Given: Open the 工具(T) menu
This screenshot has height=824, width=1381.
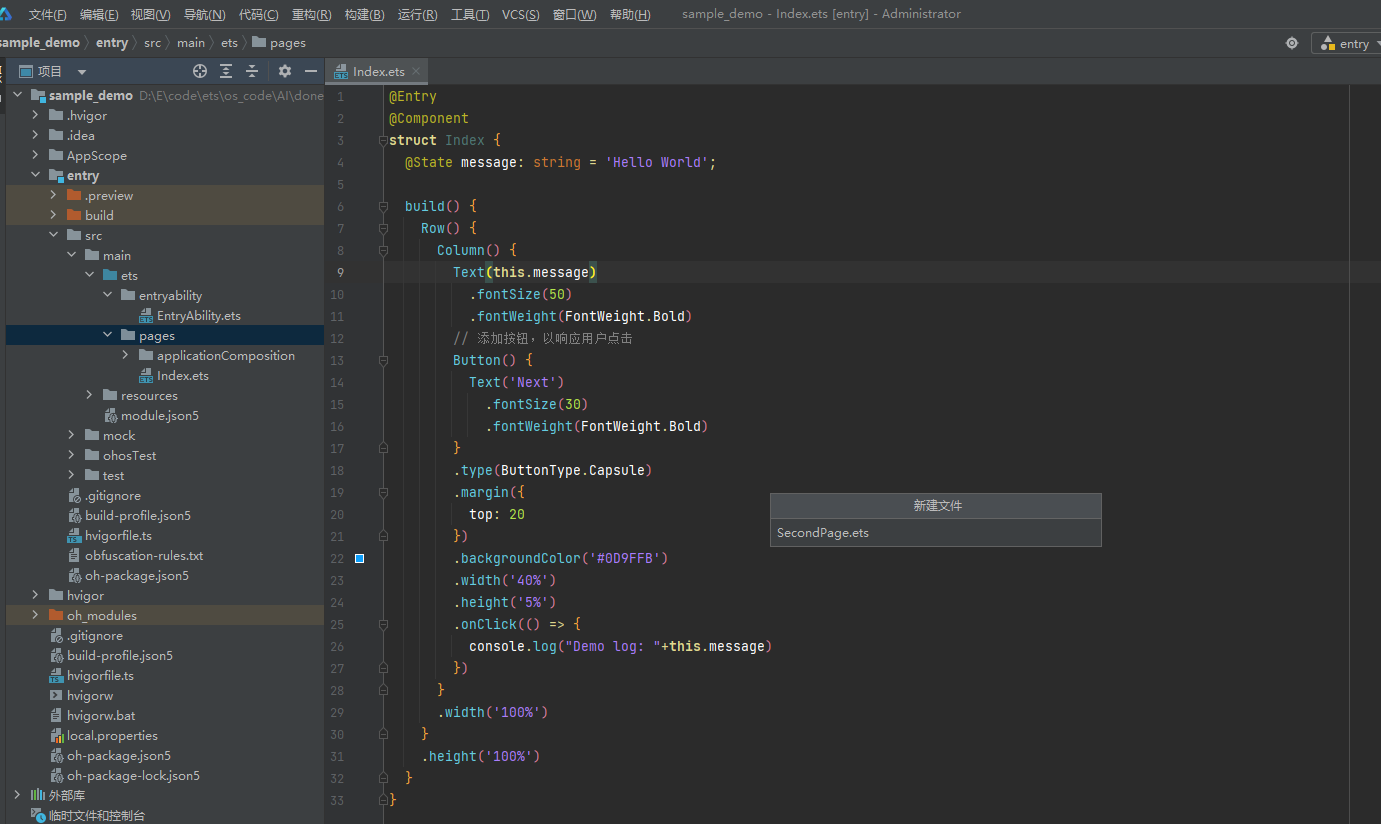Looking at the screenshot, I should (470, 14).
